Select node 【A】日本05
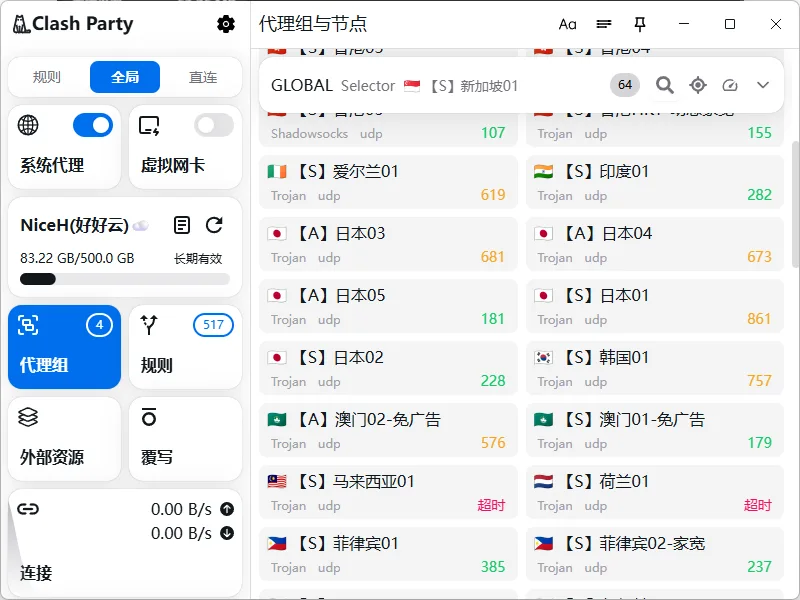Screen dimensions: 800x600 point(388,306)
